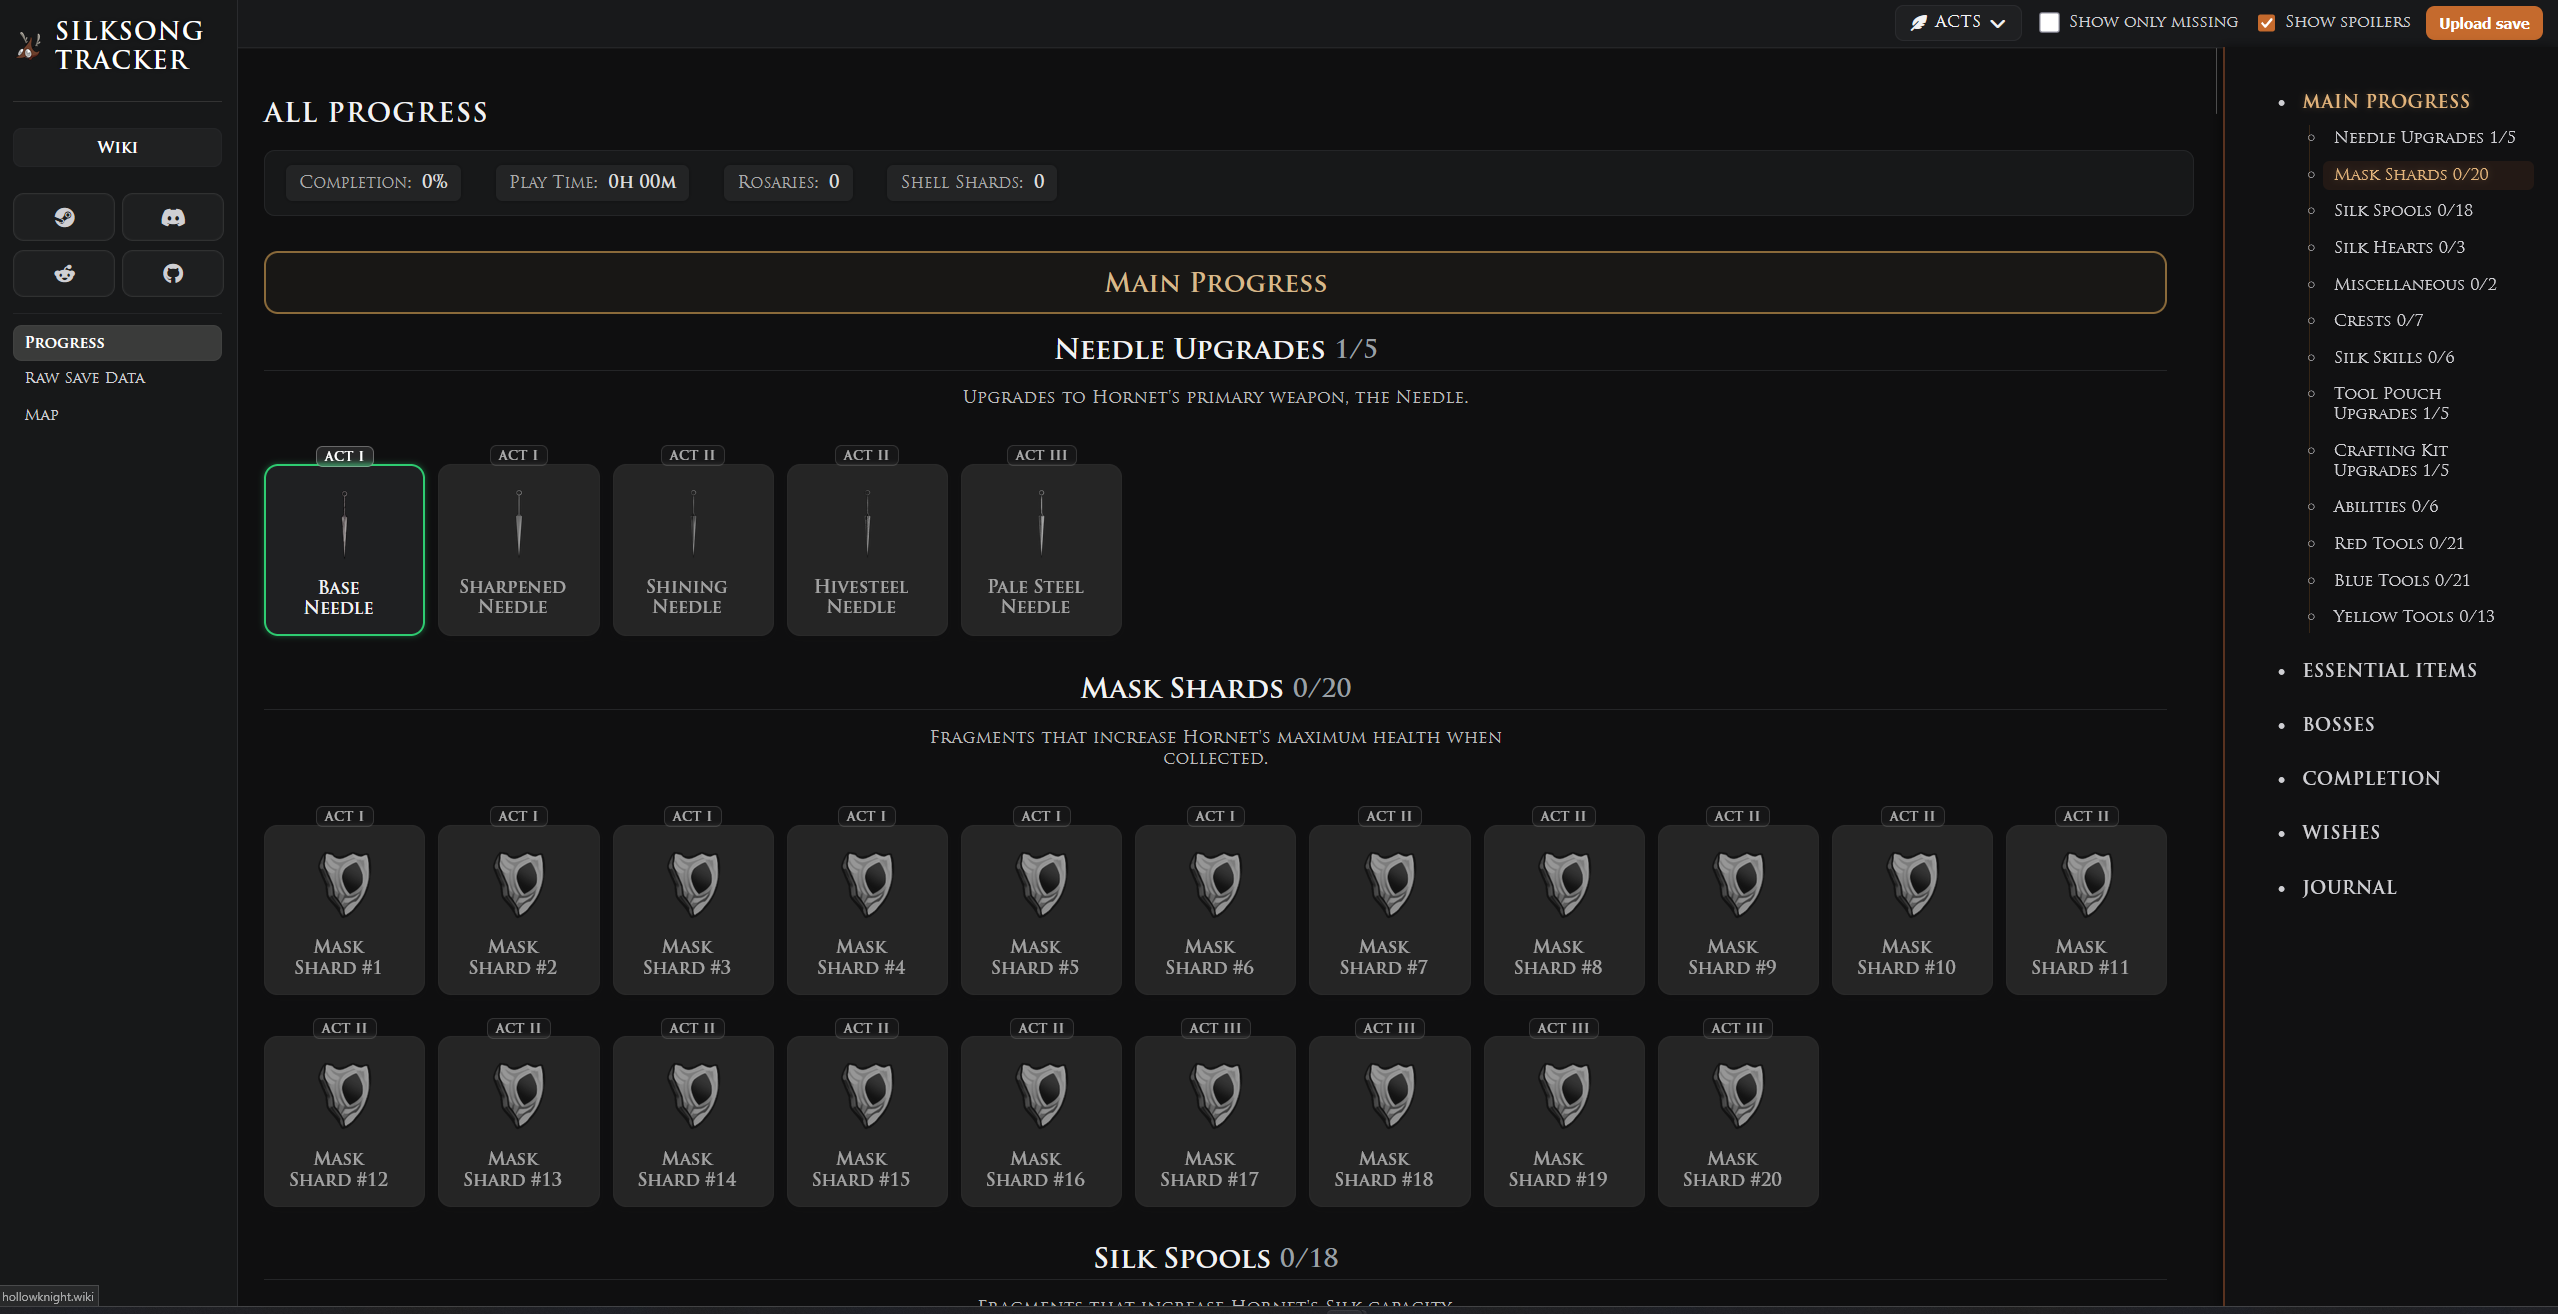Click the Main Progress section header bar
The image size is (2558, 1314).
pyautogui.click(x=1215, y=282)
